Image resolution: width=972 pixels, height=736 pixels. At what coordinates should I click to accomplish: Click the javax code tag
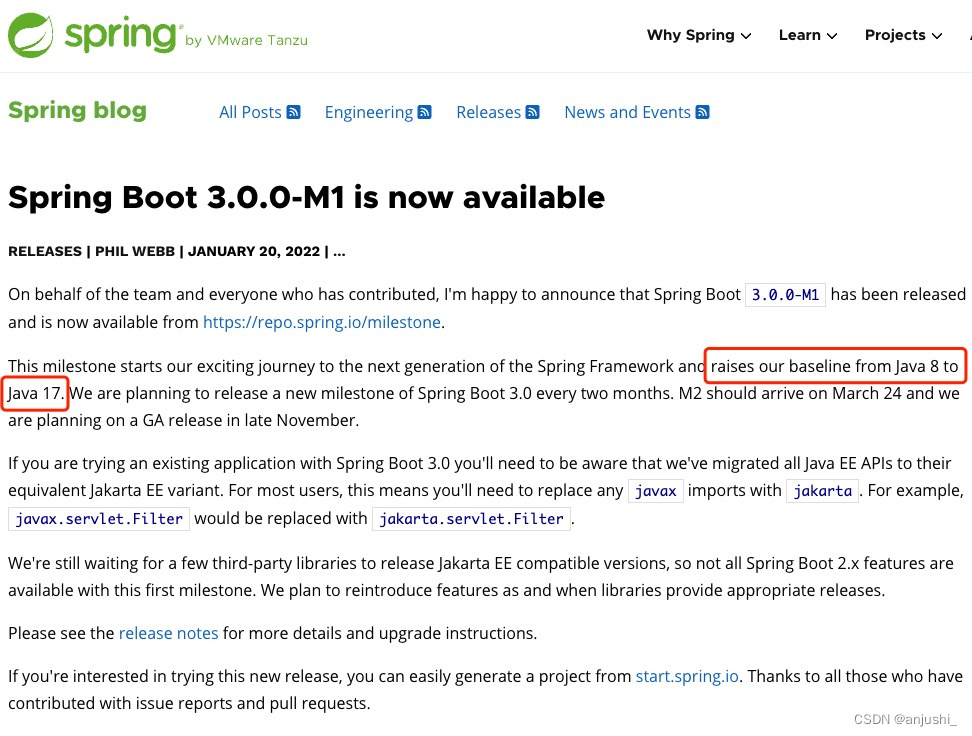(x=656, y=491)
